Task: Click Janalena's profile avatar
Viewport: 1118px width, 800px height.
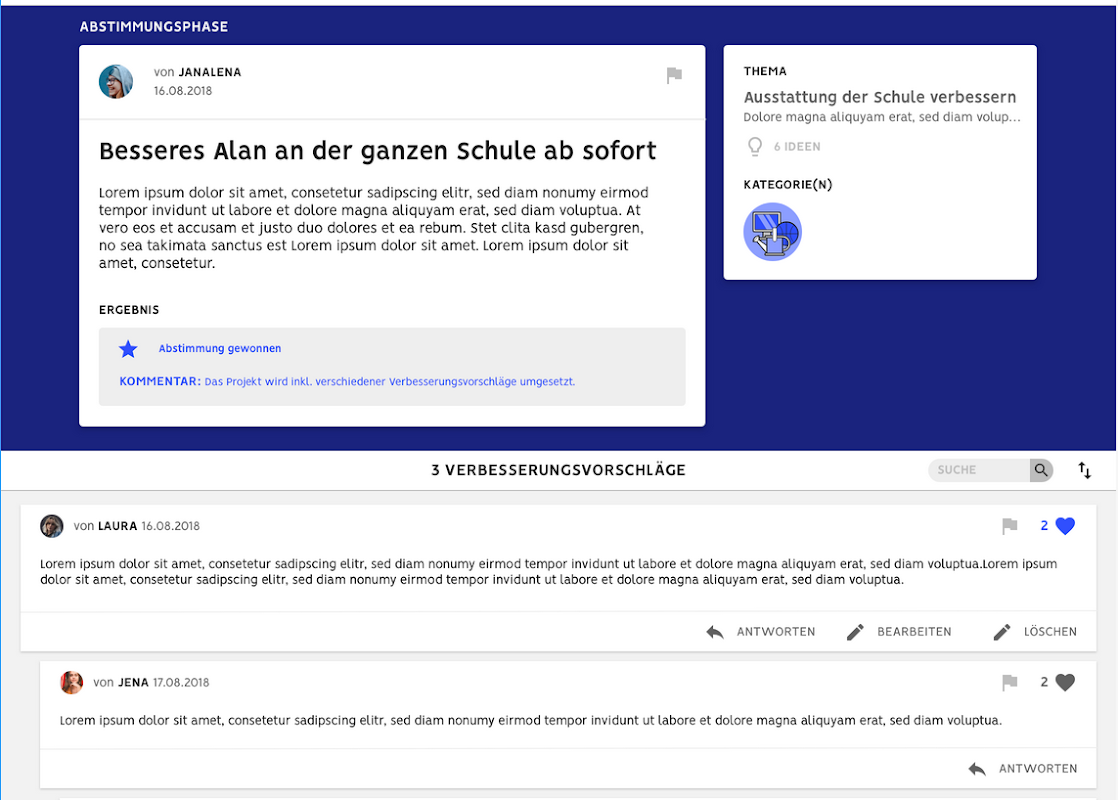Action: [x=116, y=81]
